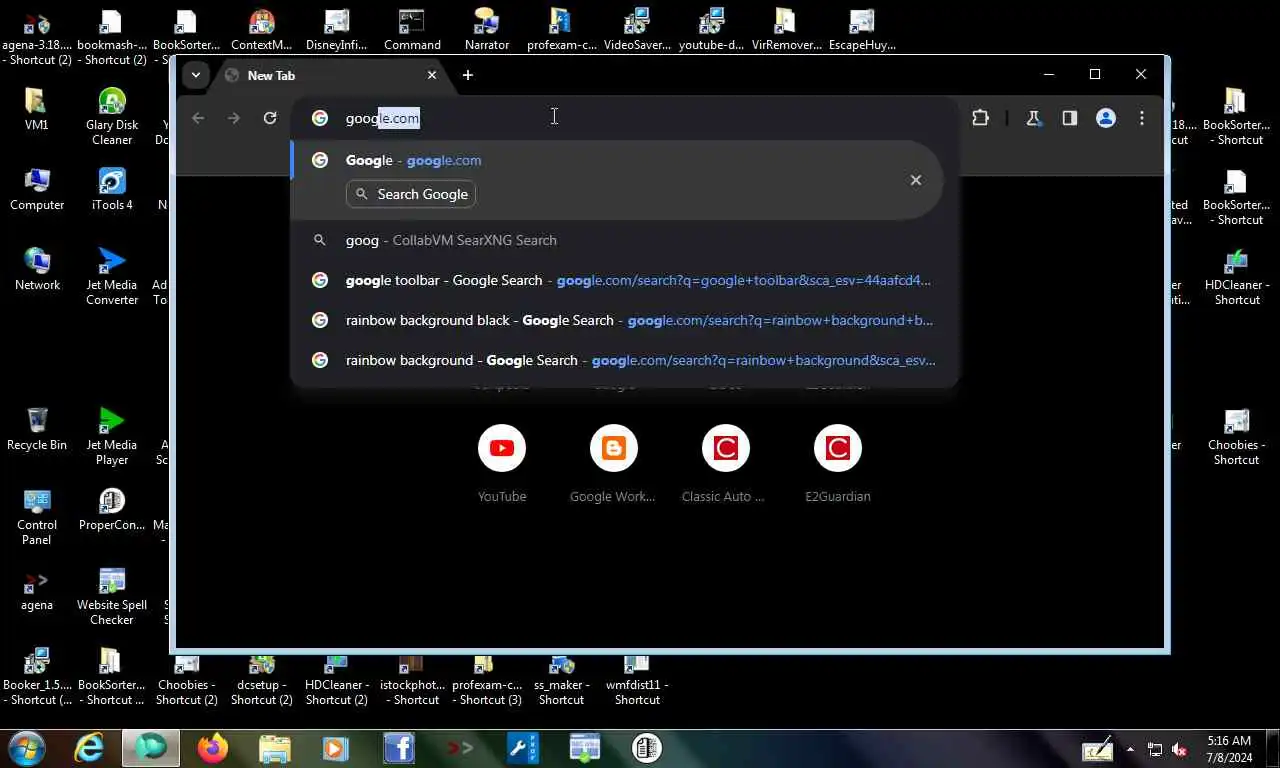Open the media player taskbar icon
The height and width of the screenshot is (768, 1280).
click(335, 748)
